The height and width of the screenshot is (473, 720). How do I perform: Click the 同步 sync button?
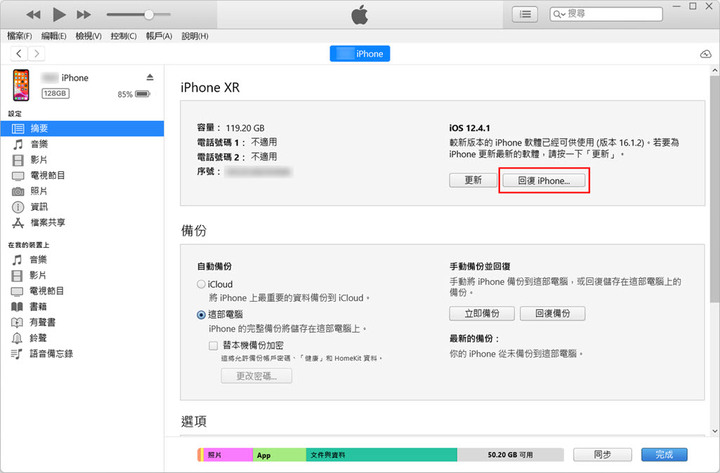602,455
